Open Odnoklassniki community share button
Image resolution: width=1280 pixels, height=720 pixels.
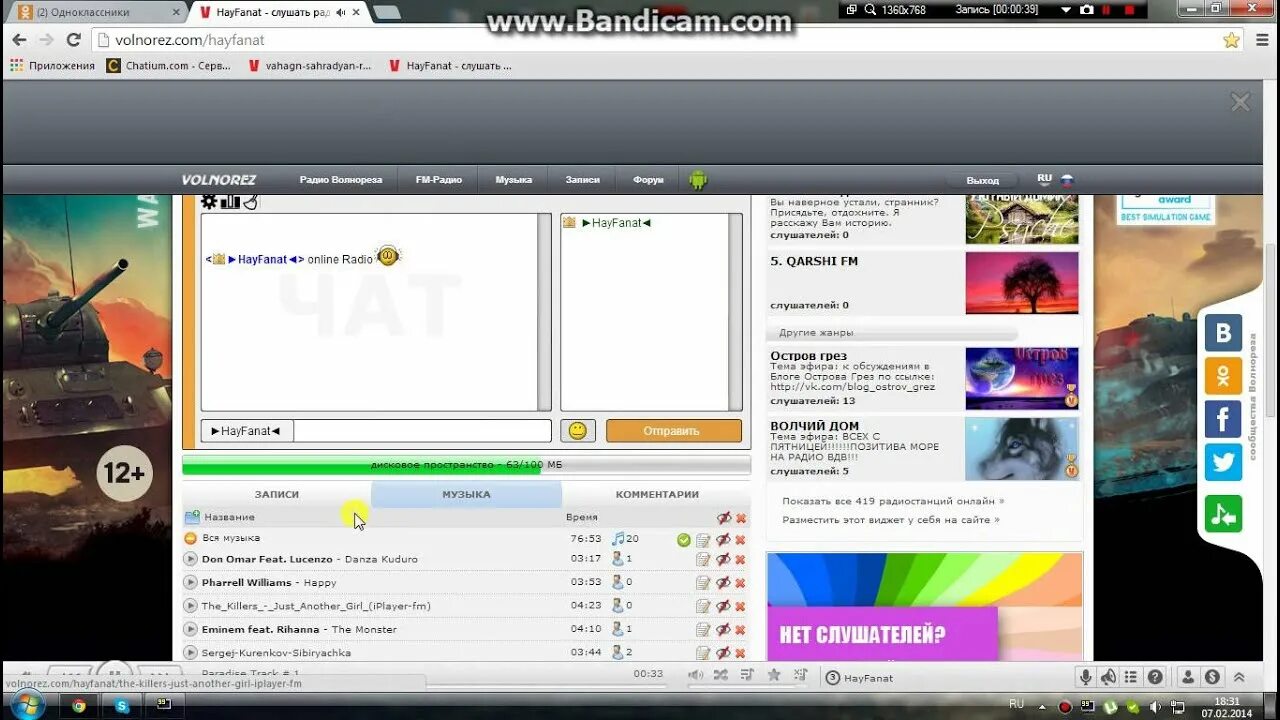1223,376
